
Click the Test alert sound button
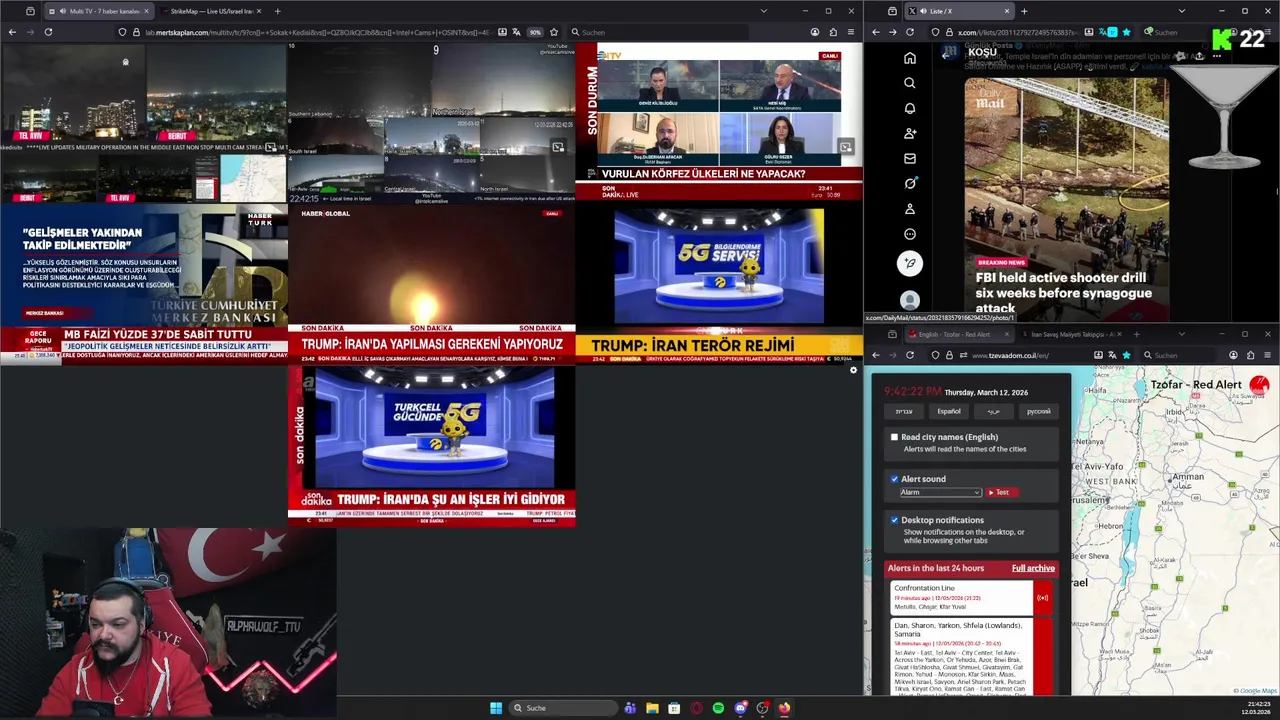(x=1001, y=492)
